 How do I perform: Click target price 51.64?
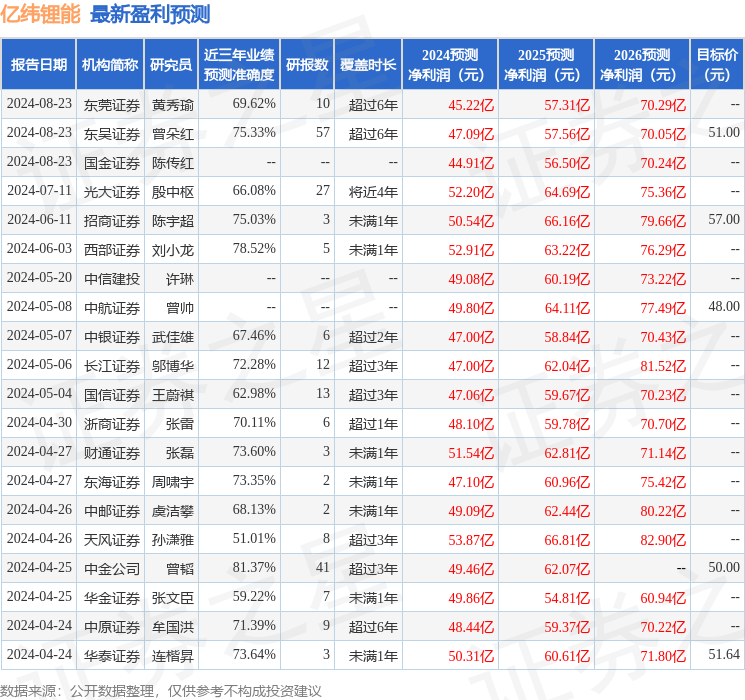tap(724, 654)
